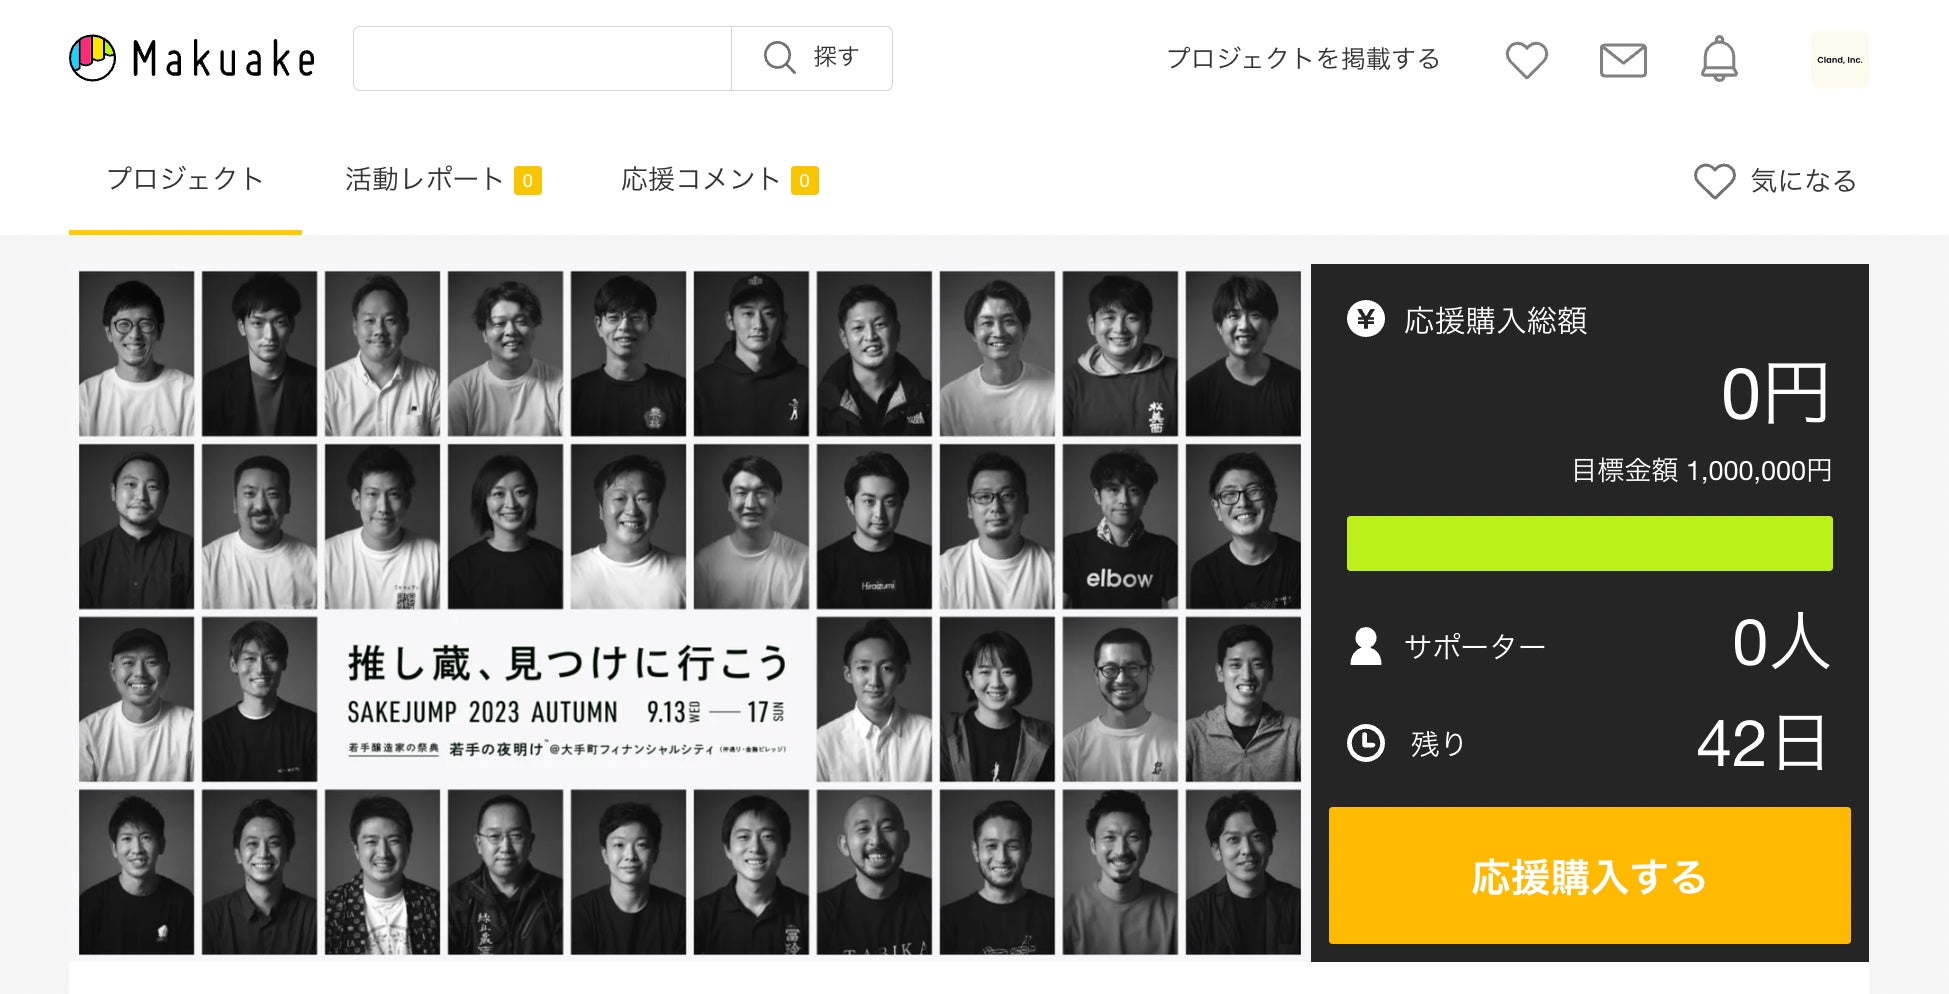Open the messages envelope icon
Image resolution: width=1949 pixels, height=994 pixels.
pos(1623,60)
